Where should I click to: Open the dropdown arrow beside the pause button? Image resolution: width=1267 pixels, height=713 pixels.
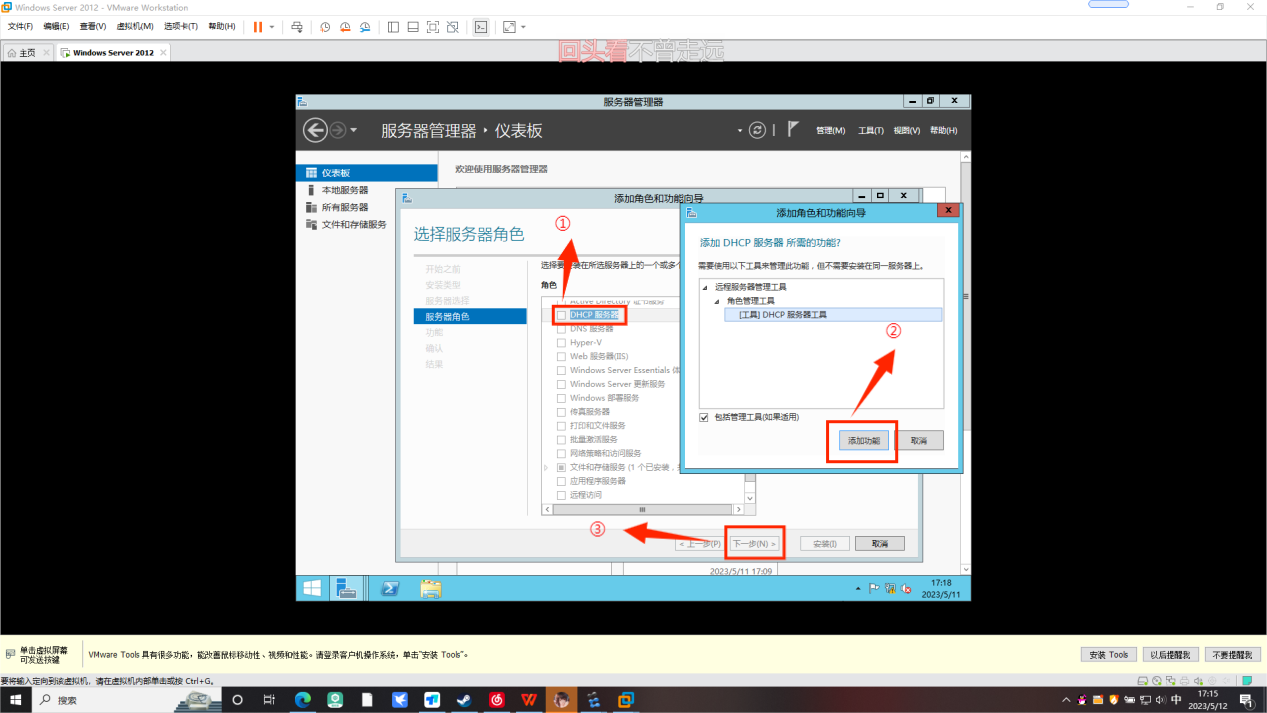(272, 27)
